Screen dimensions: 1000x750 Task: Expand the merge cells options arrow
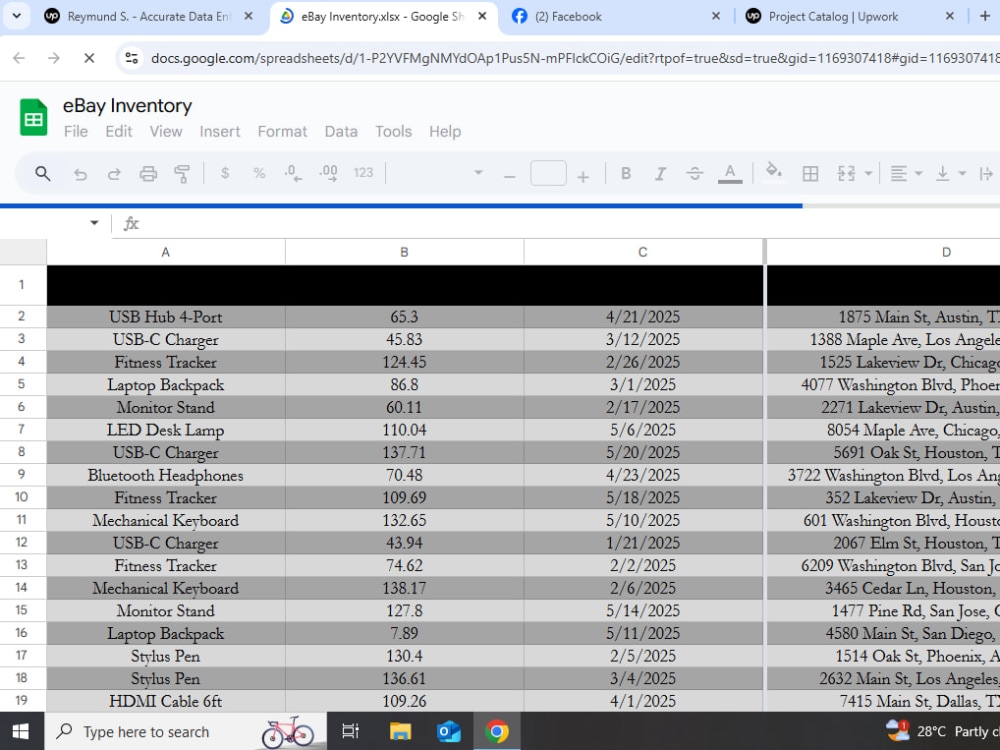pos(868,173)
